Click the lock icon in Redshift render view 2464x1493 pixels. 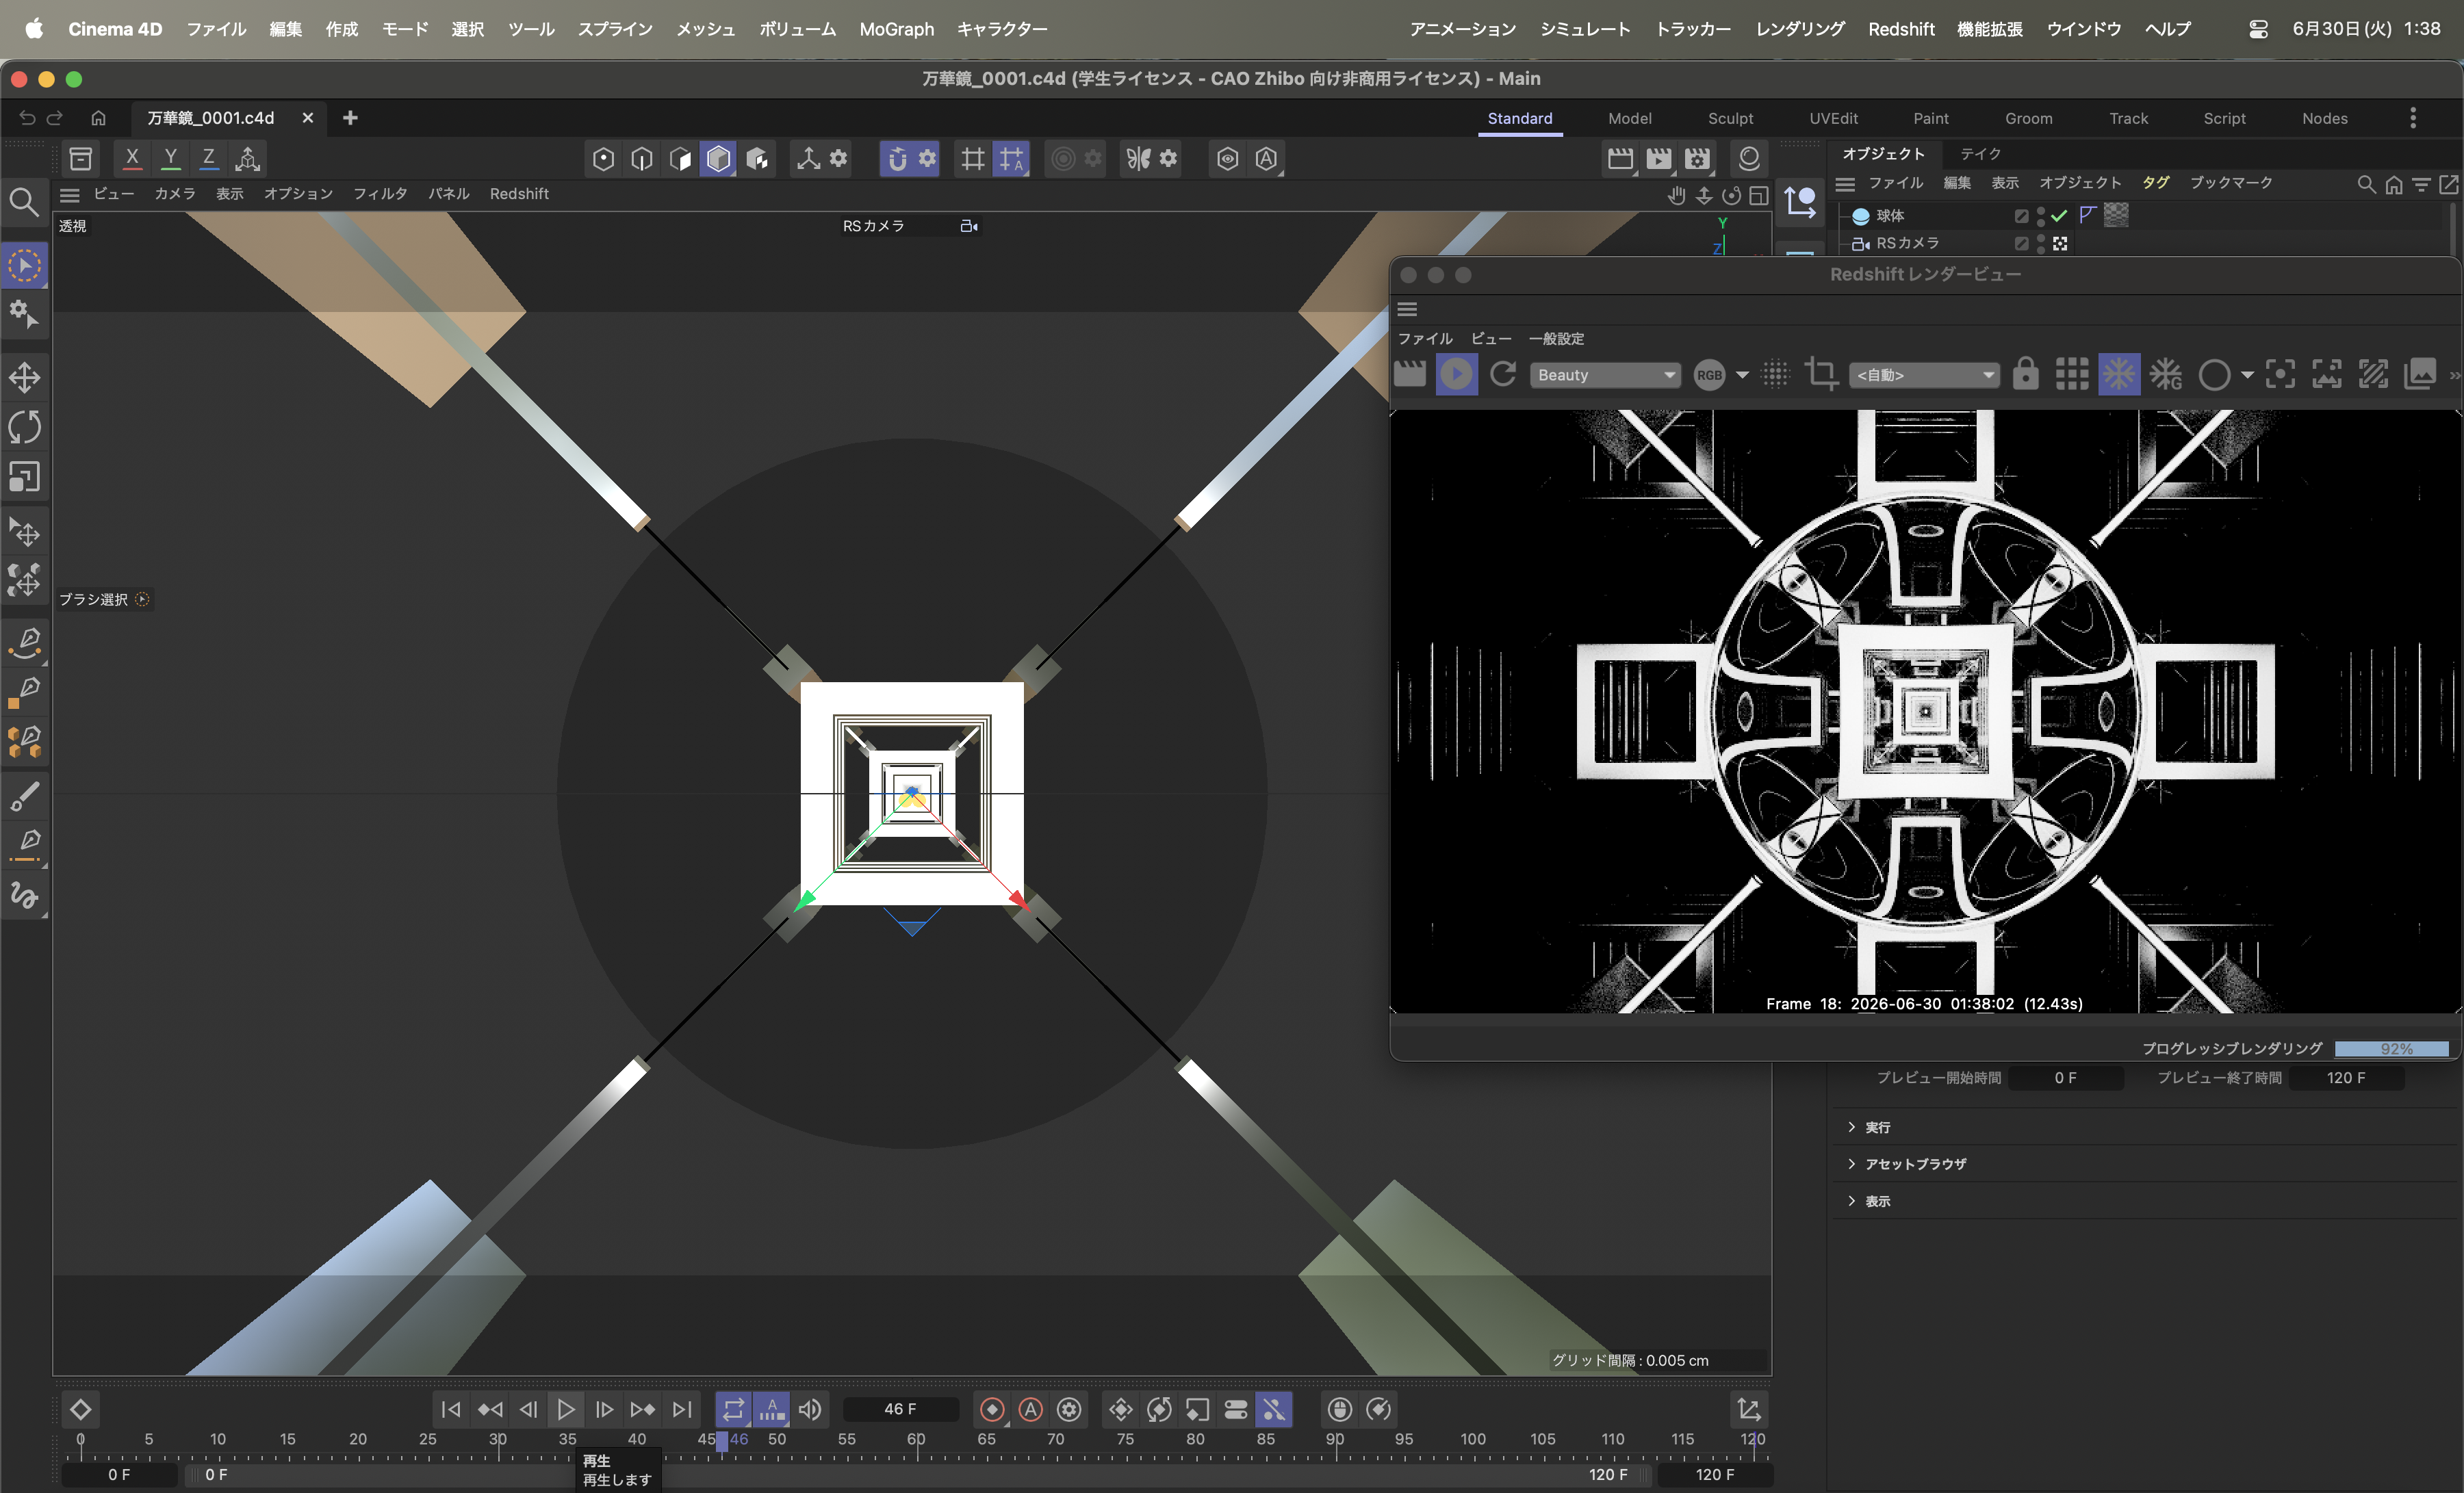2025,375
